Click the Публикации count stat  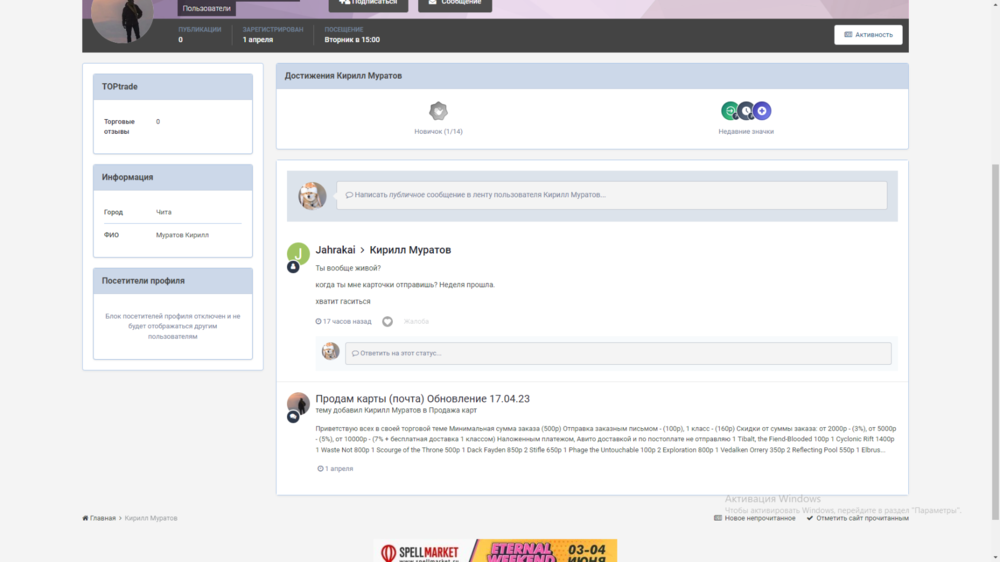coord(200,34)
